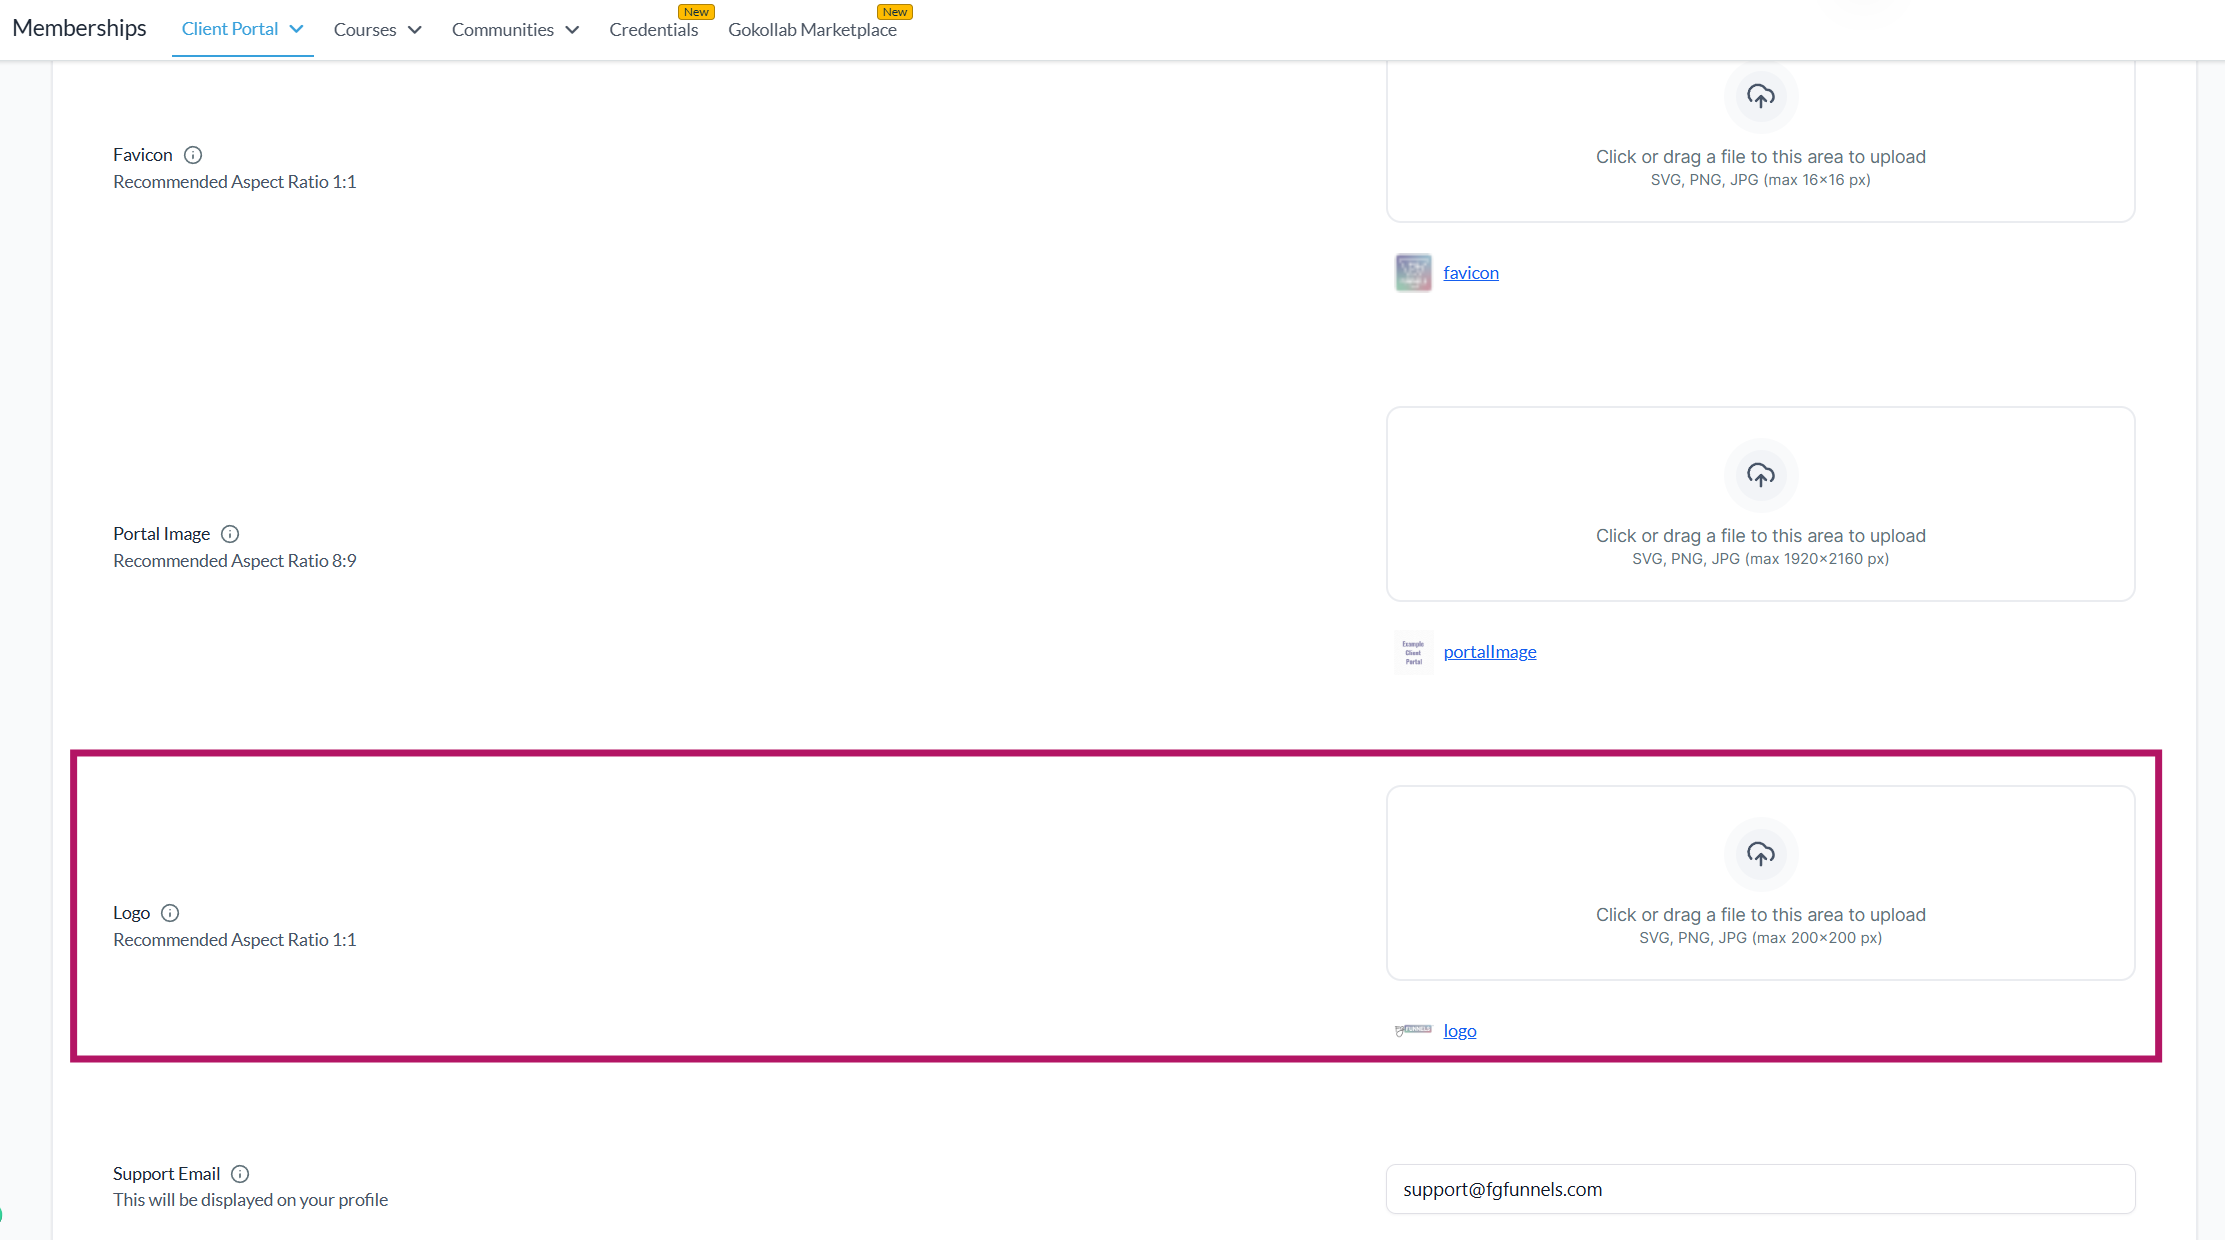Click the Logo upload drop area text
The height and width of the screenshot is (1240, 2225).
coord(1760,915)
